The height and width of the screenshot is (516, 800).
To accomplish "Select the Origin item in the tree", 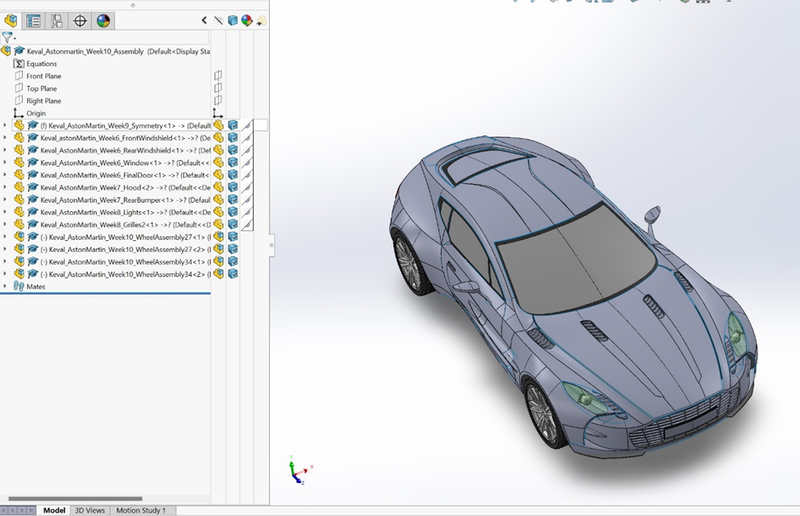I will point(36,113).
